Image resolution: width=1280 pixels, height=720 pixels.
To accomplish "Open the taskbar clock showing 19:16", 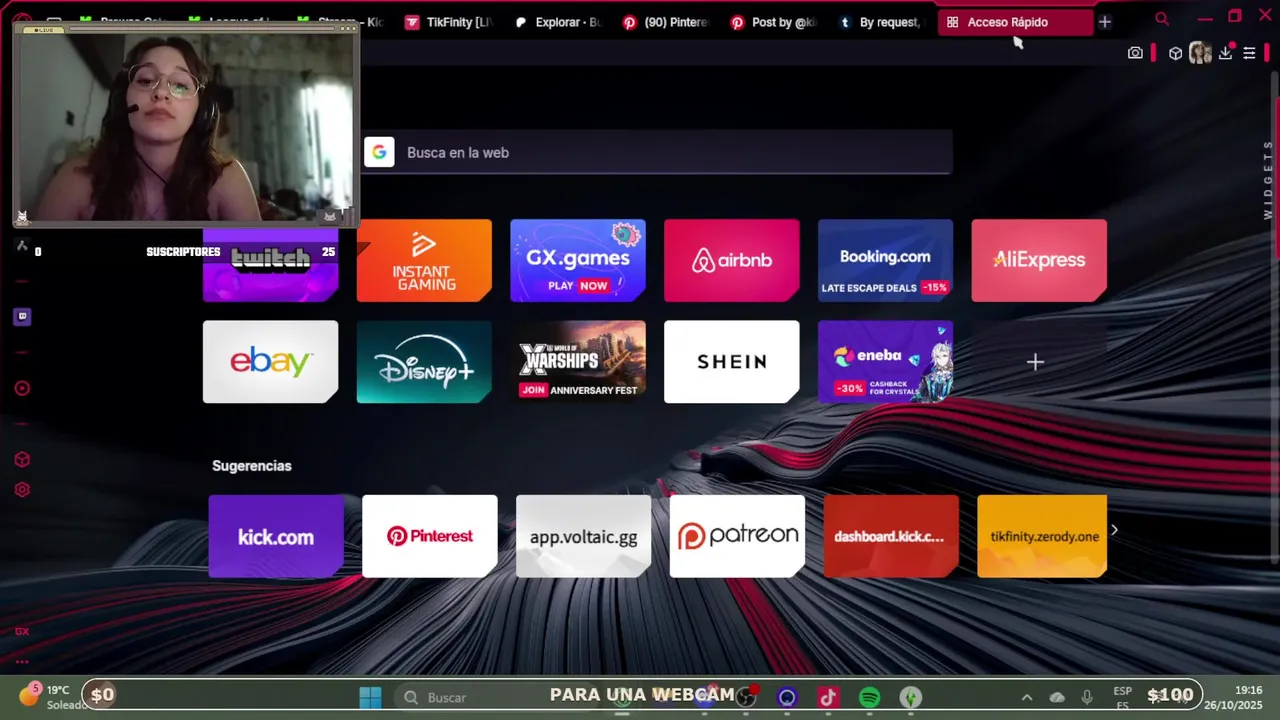I will 1233,697.
